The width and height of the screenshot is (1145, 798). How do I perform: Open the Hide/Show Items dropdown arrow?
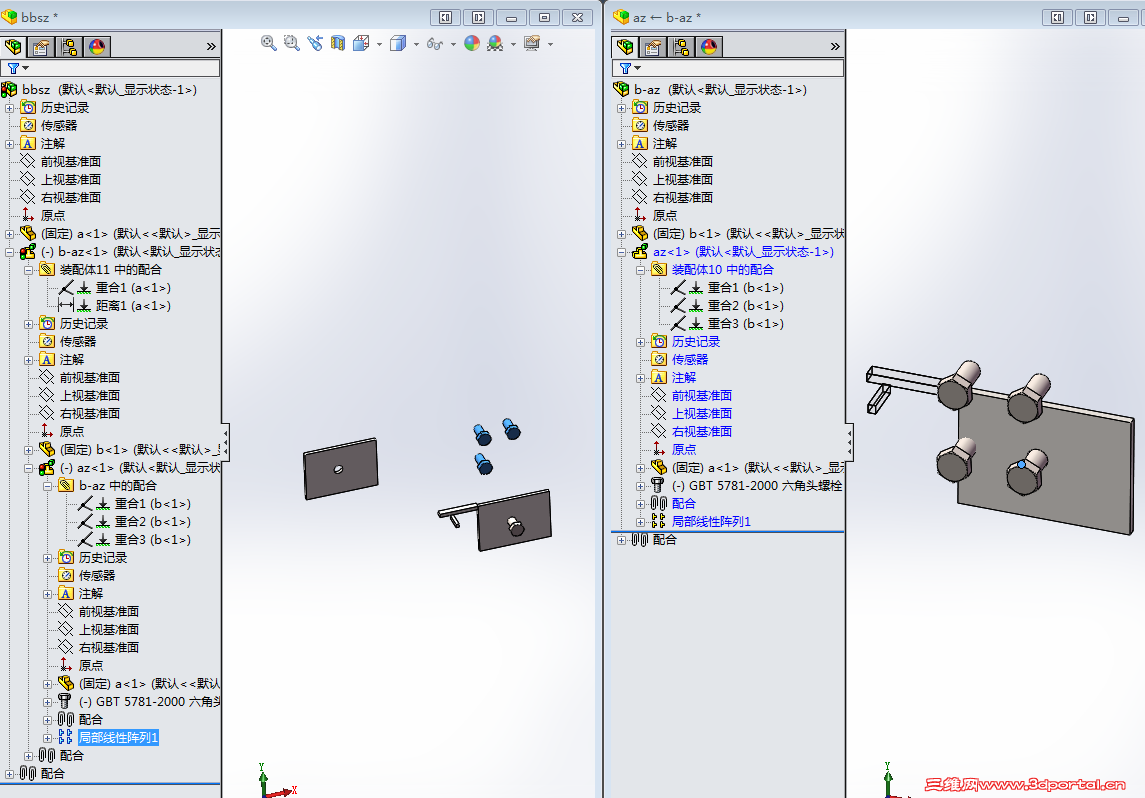453,45
